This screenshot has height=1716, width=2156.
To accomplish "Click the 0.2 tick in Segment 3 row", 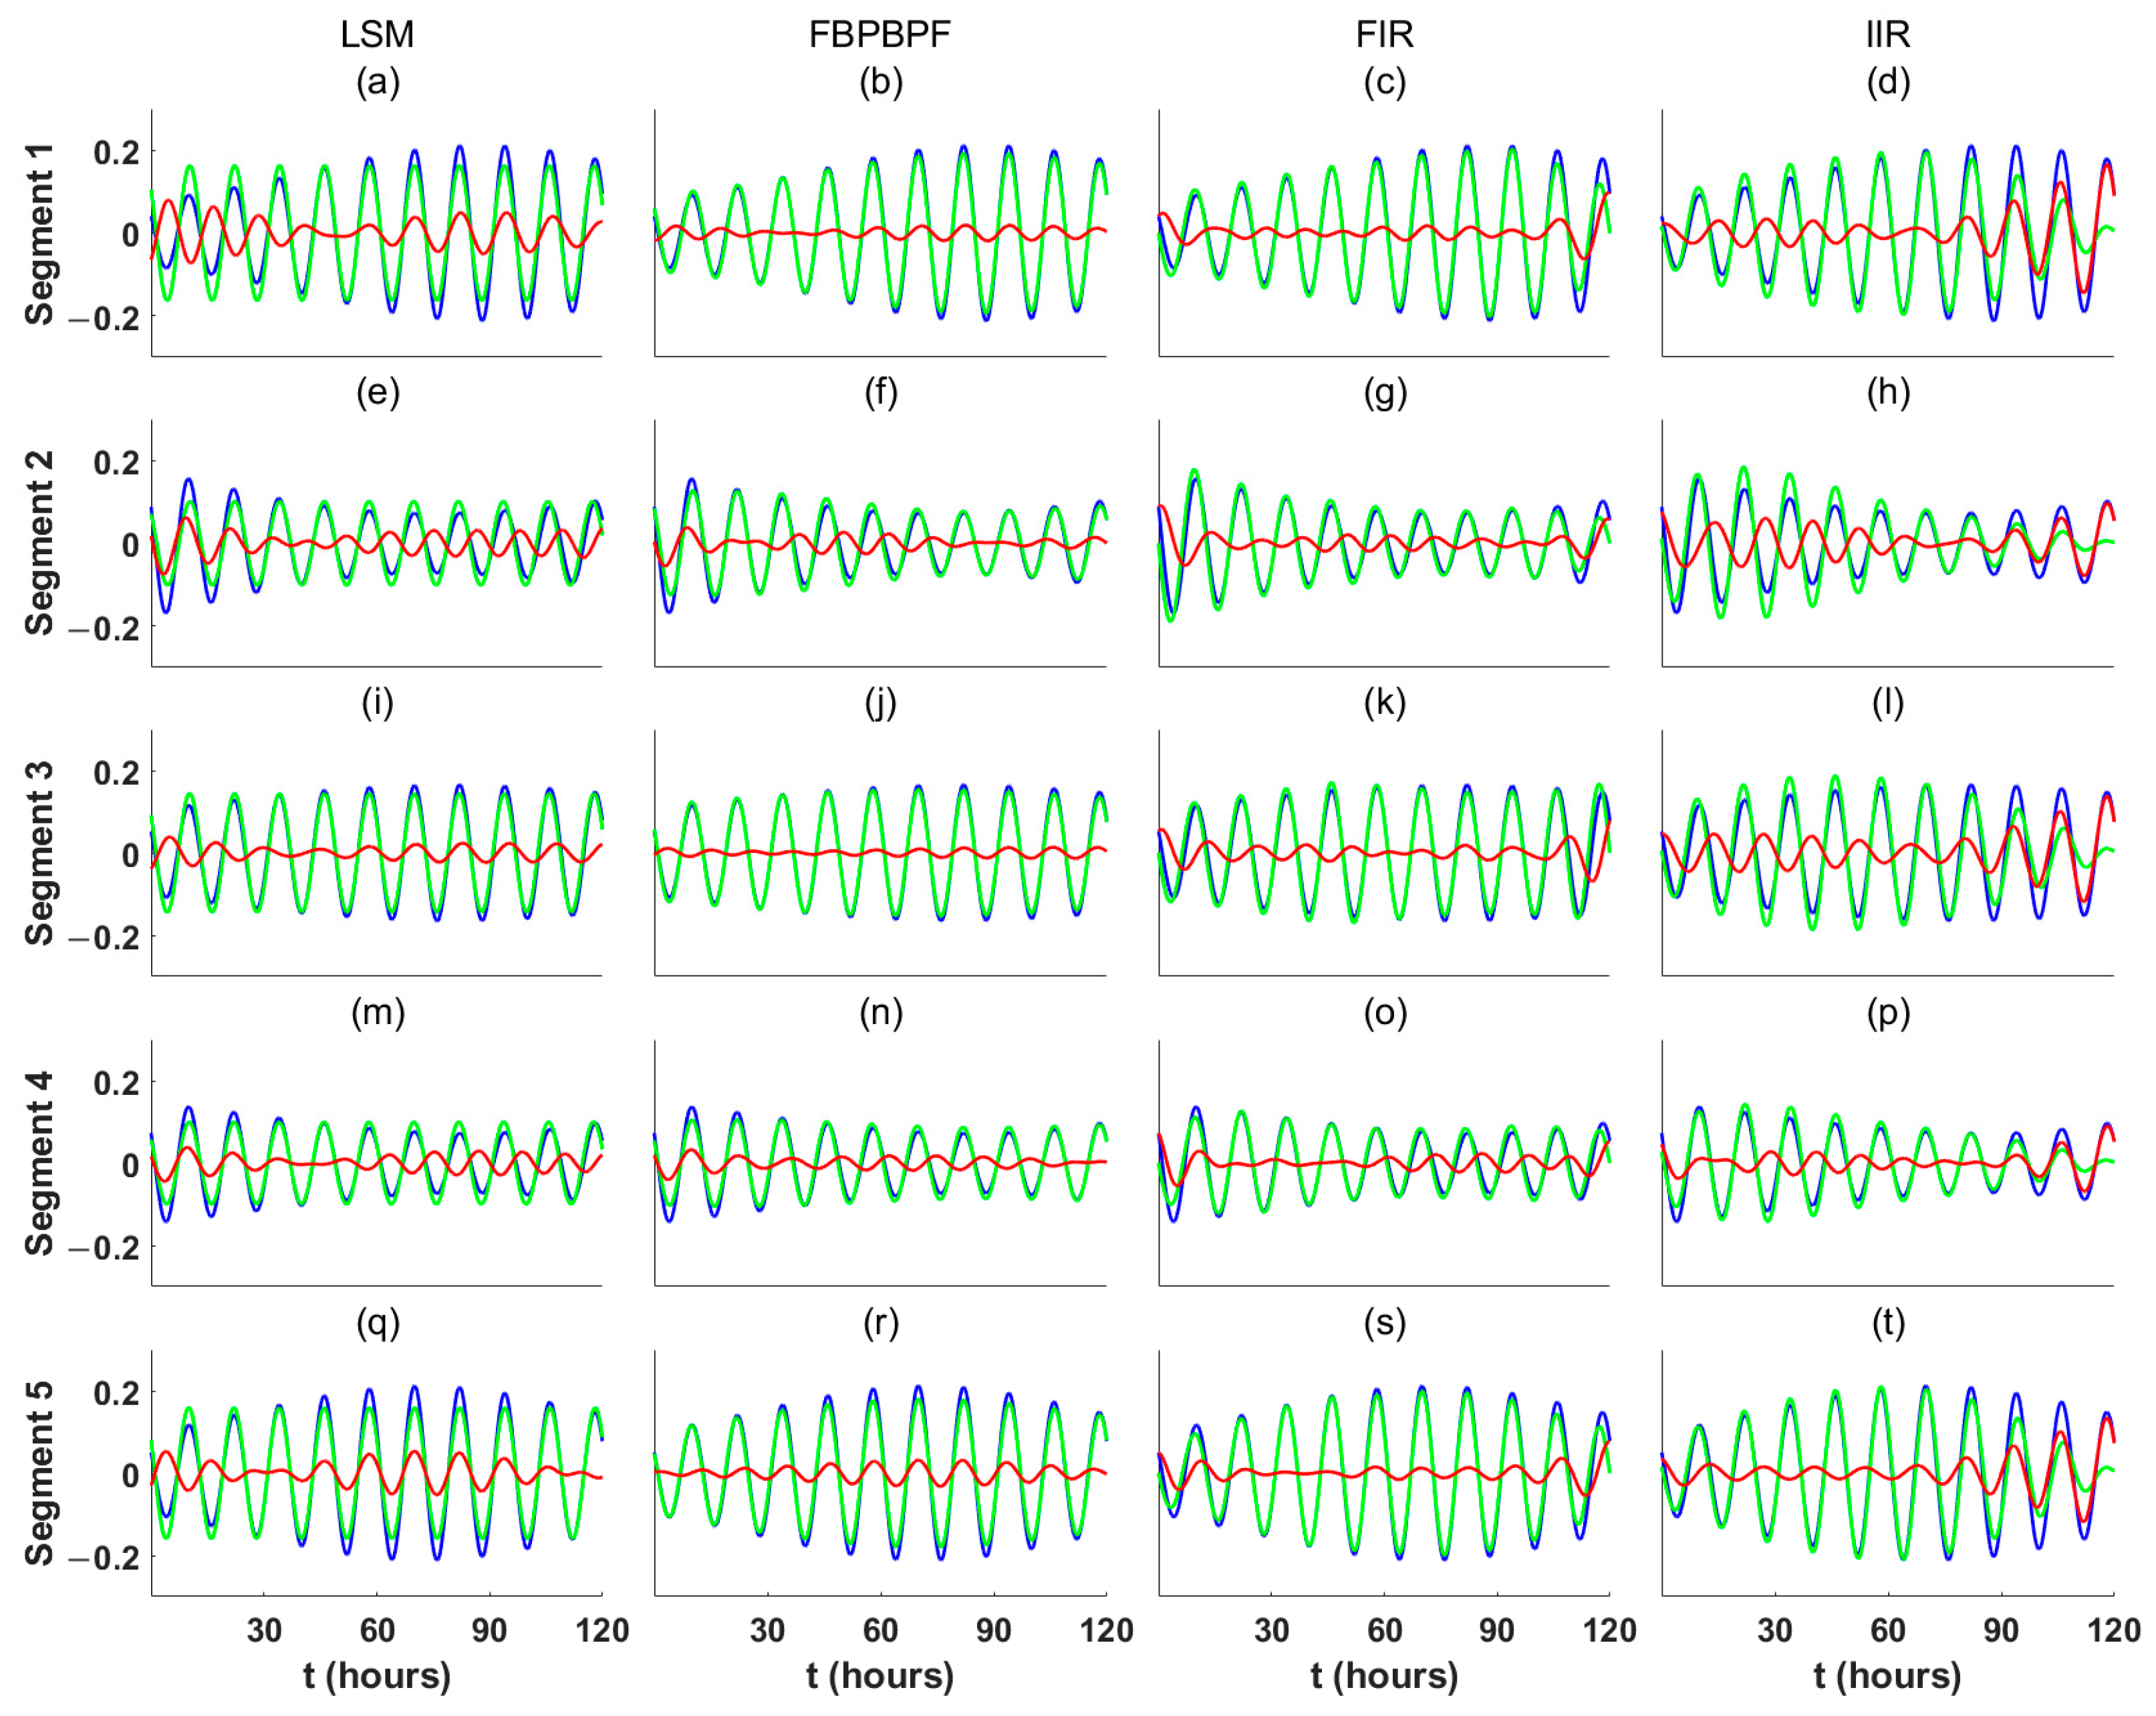I will [116, 773].
